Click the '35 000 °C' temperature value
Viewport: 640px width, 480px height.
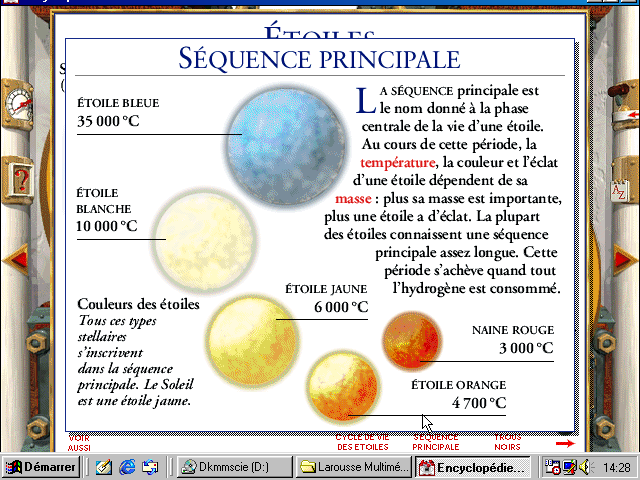tap(108, 121)
